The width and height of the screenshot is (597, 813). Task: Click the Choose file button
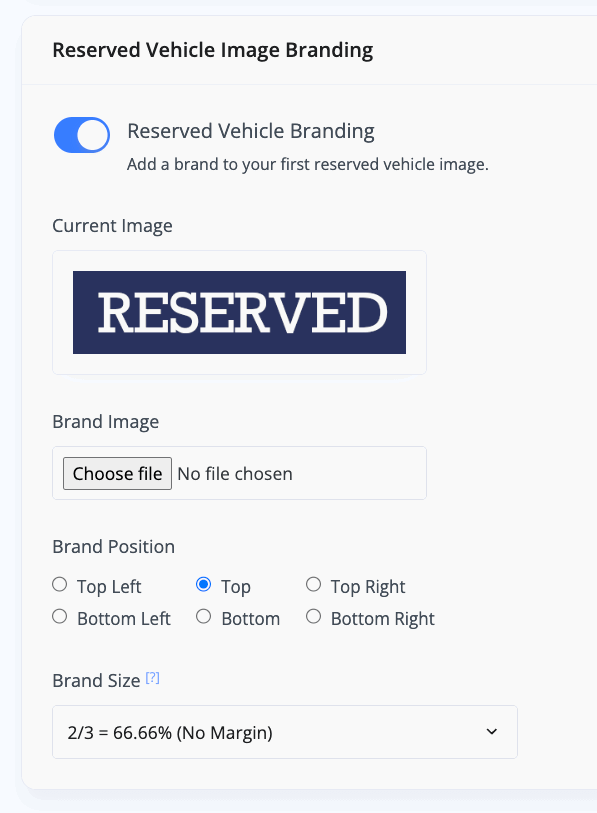[x=117, y=473]
